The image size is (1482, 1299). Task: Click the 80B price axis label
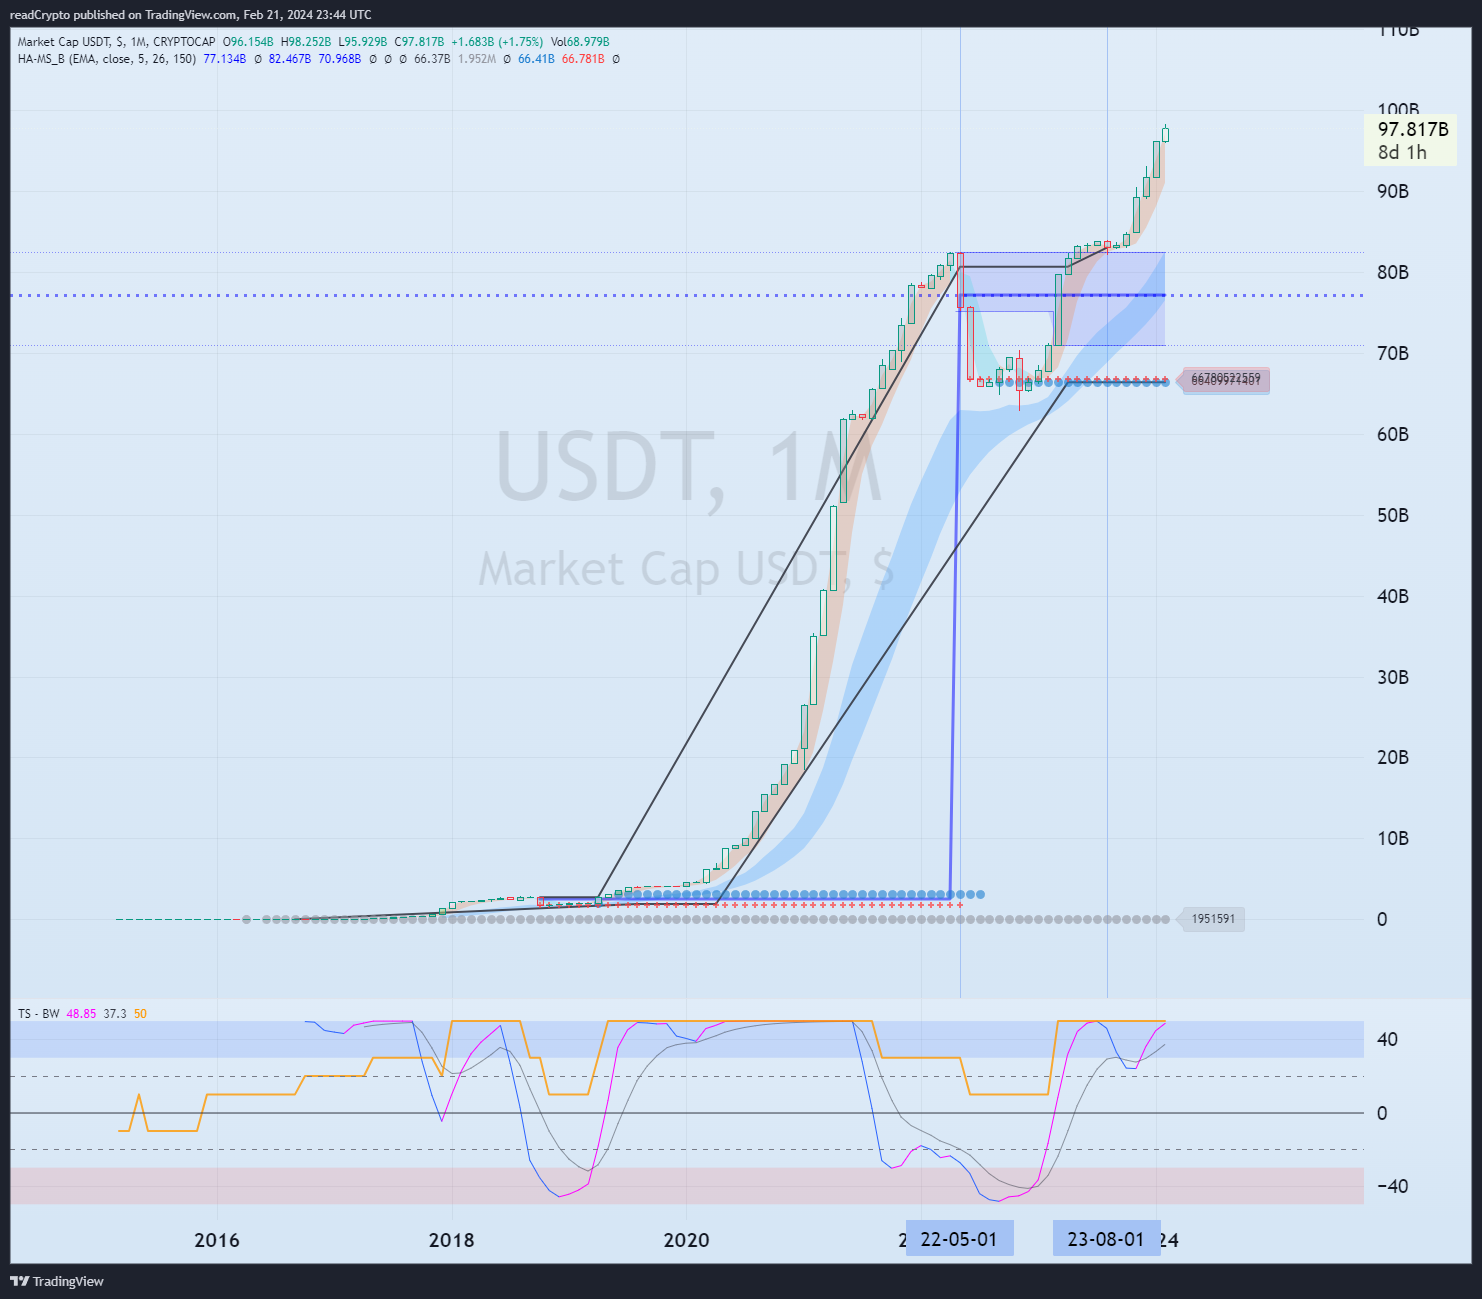[x=1393, y=272]
